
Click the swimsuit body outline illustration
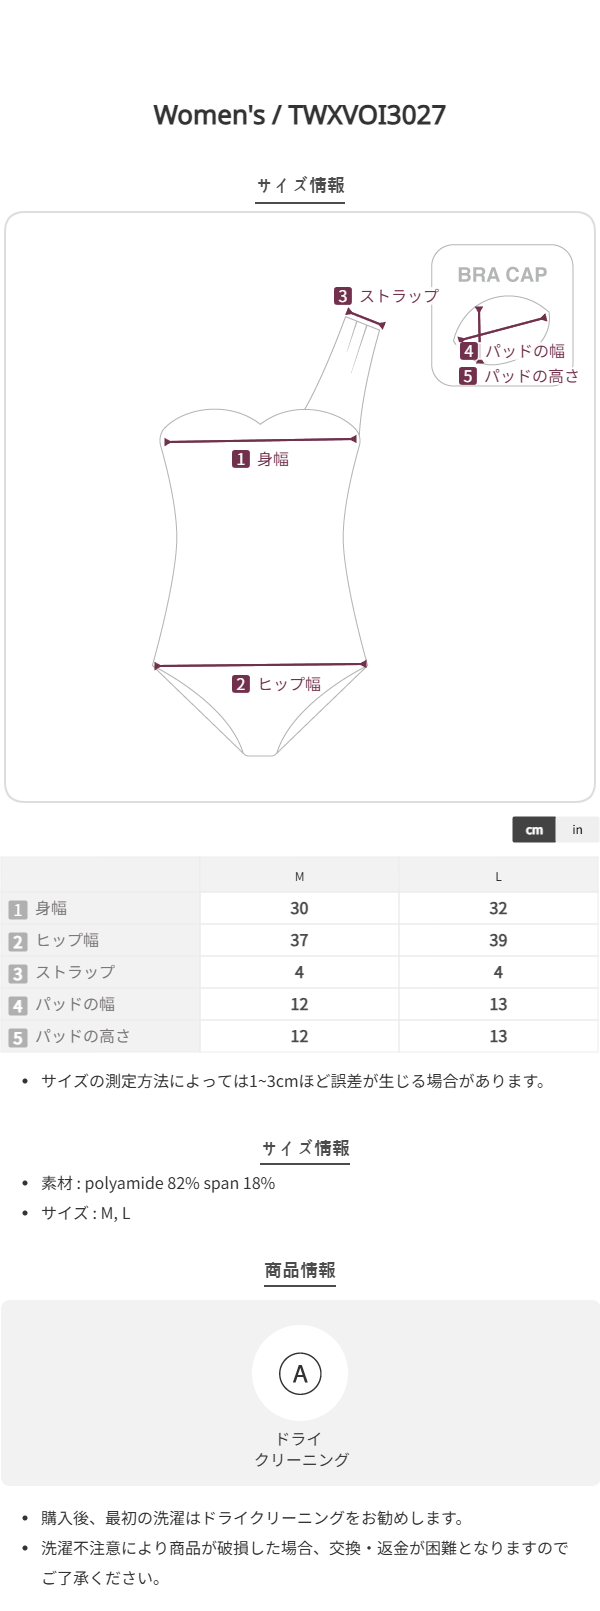[262, 560]
